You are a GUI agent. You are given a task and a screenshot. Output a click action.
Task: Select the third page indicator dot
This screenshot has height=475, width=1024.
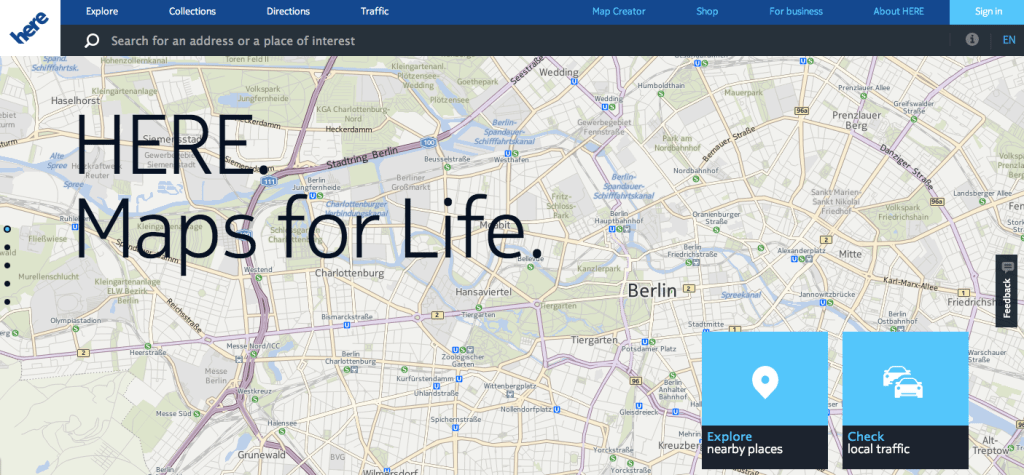pos(7,266)
